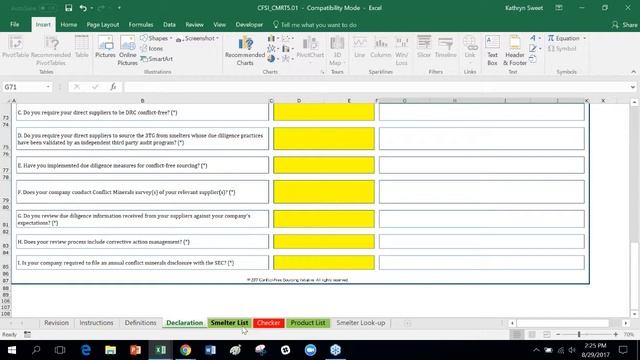This screenshot has height=360, width=640.
Task: Expand the Screenshot dropdown
Action: point(218,38)
